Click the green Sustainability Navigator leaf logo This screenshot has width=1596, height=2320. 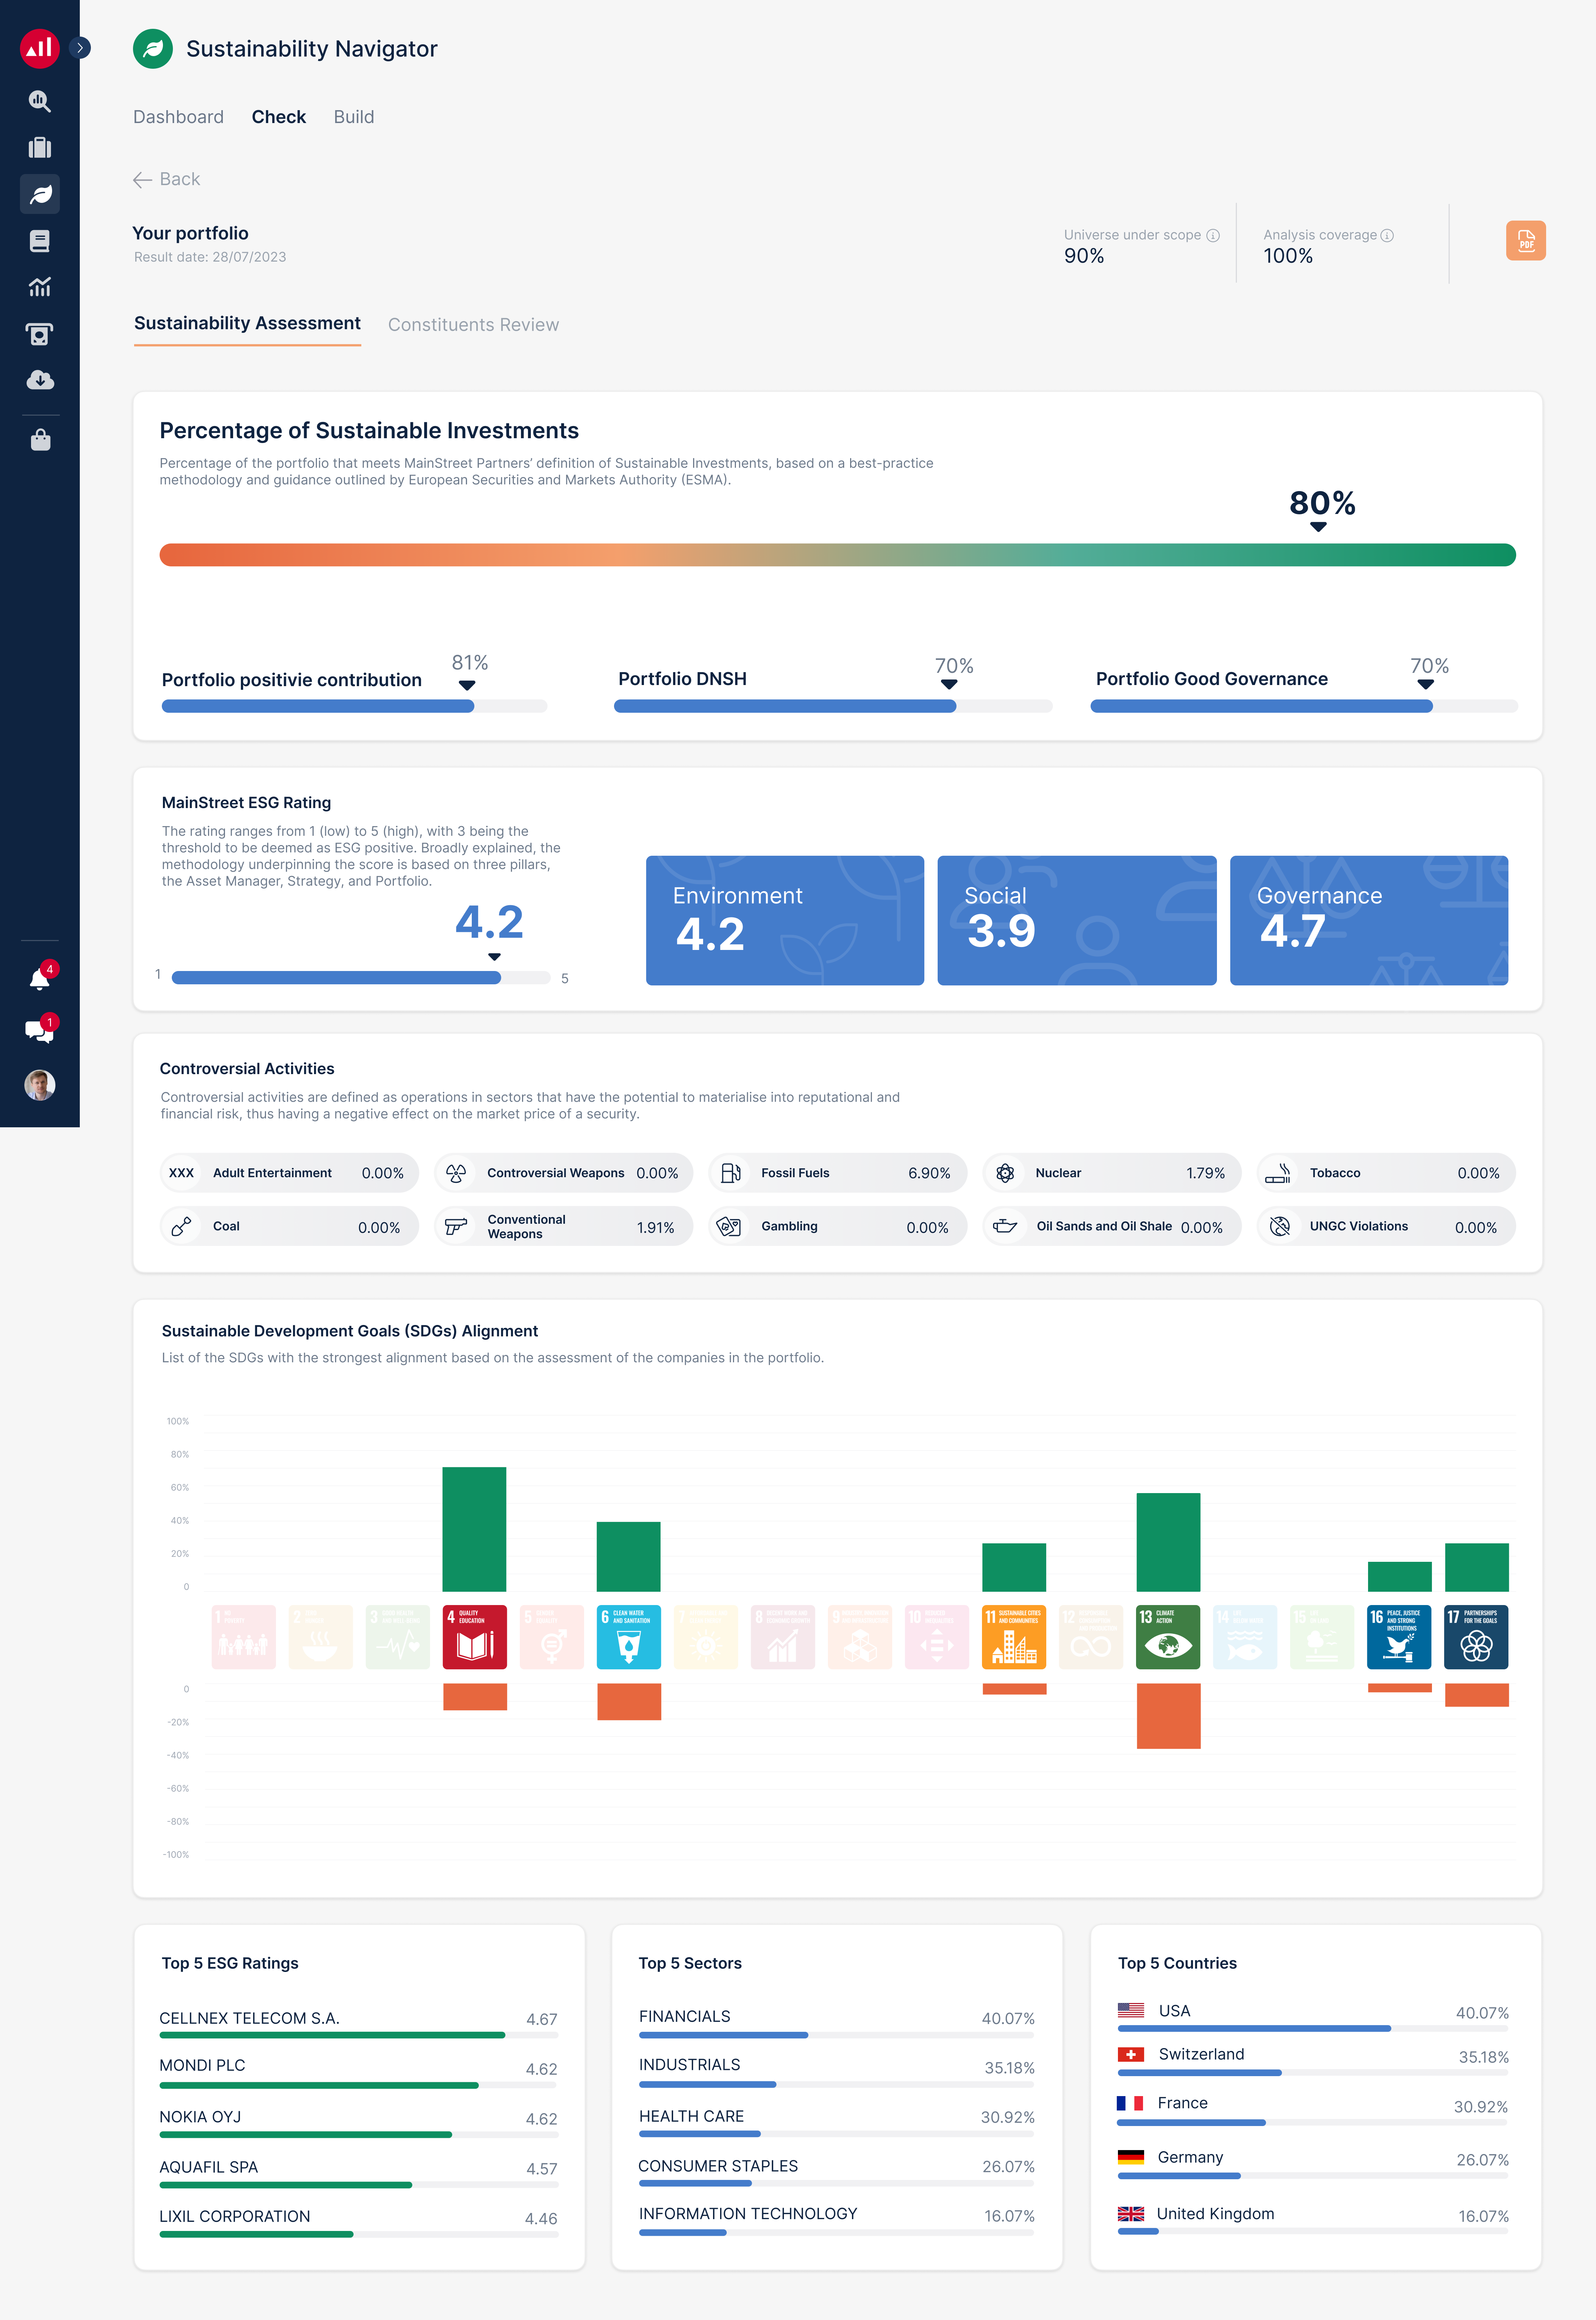click(153, 49)
